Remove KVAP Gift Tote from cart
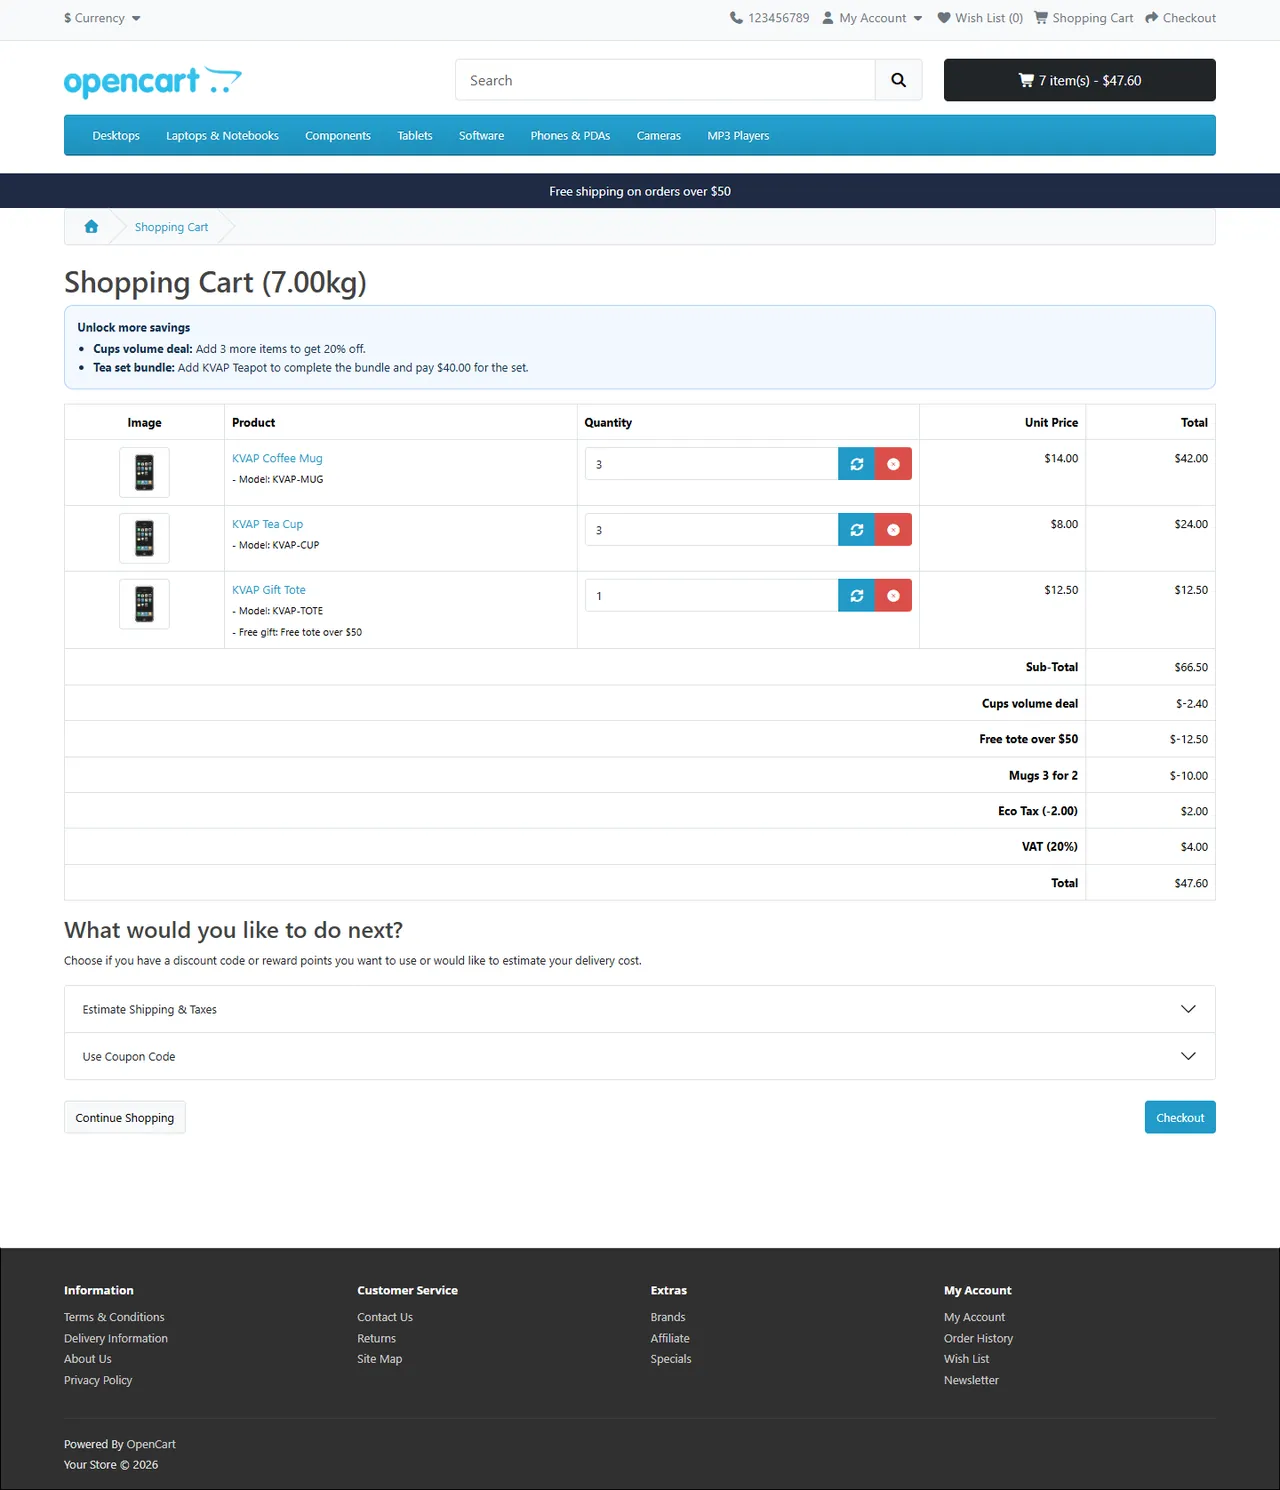Viewport: 1280px width, 1490px height. (893, 596)
